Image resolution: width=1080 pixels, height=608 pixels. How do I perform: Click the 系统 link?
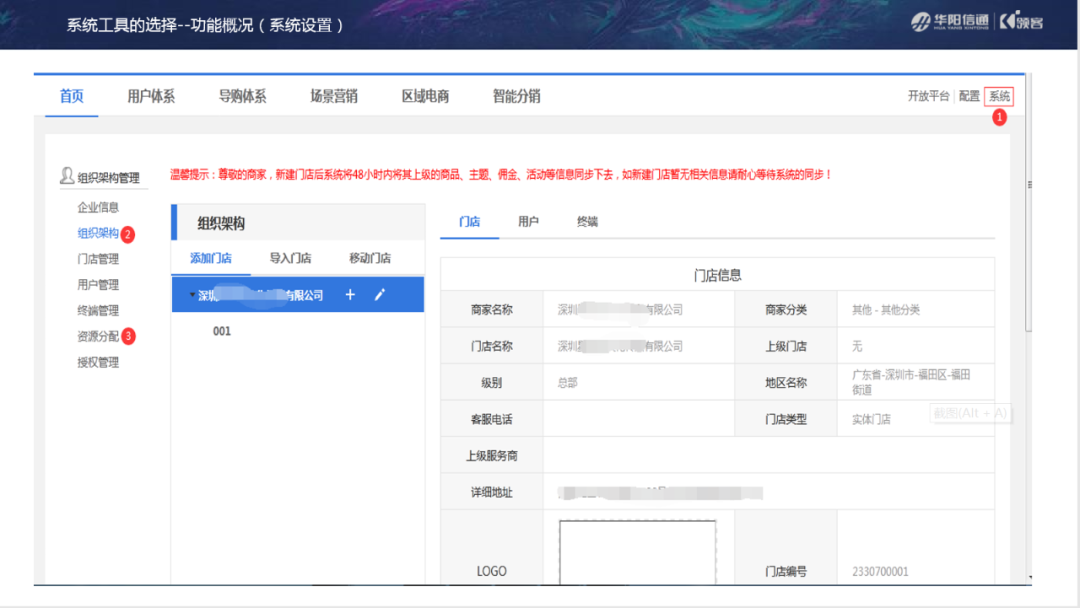[999, 96]
